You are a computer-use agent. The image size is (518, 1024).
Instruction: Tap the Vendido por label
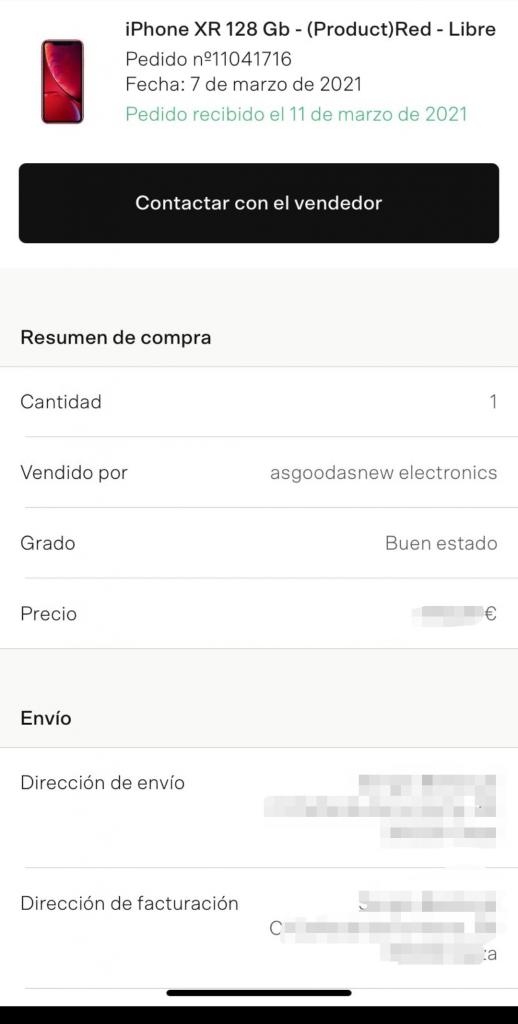click(74, 472)
